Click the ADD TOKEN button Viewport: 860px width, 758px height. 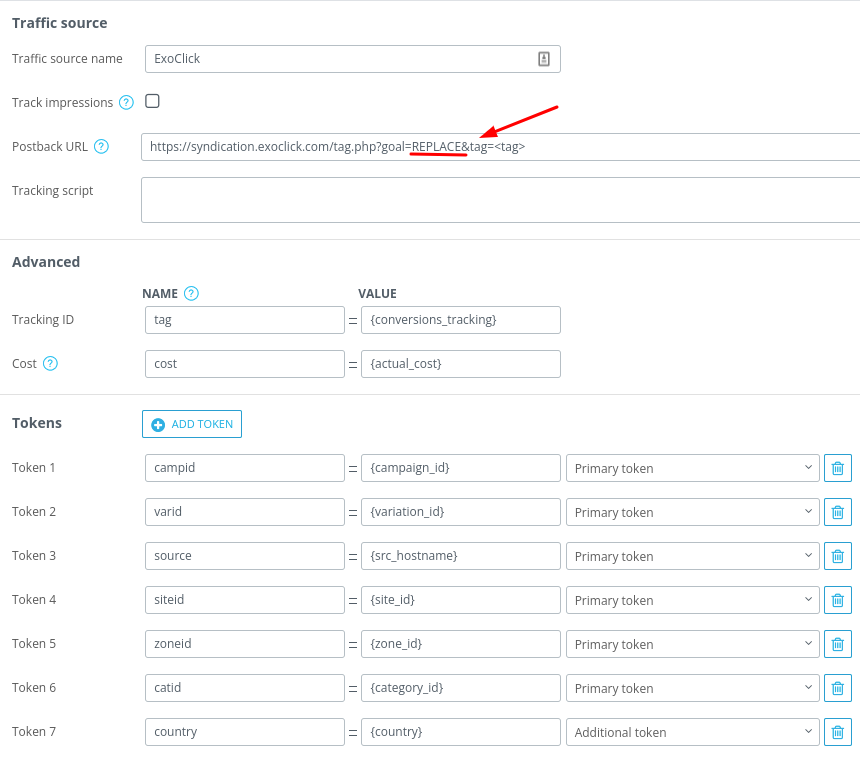(x=192, y=424)
